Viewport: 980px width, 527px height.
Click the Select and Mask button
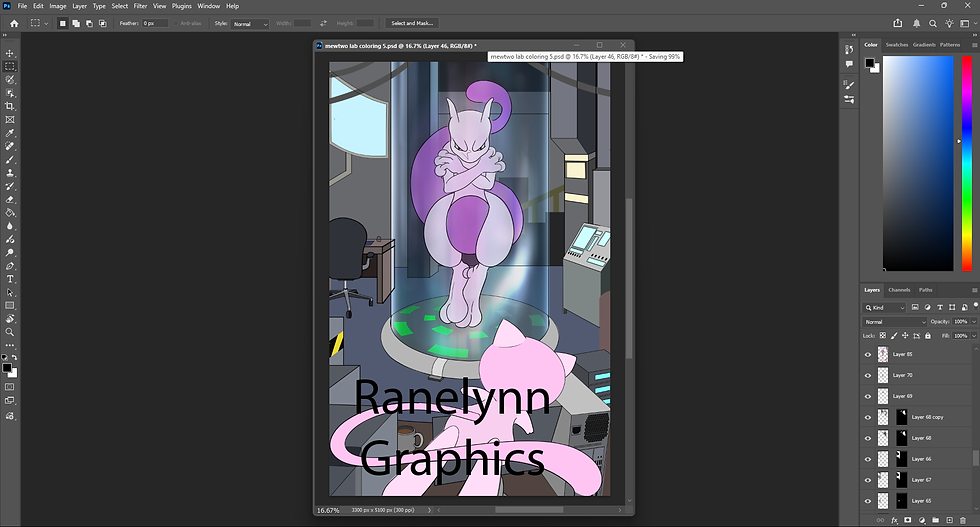412,23
